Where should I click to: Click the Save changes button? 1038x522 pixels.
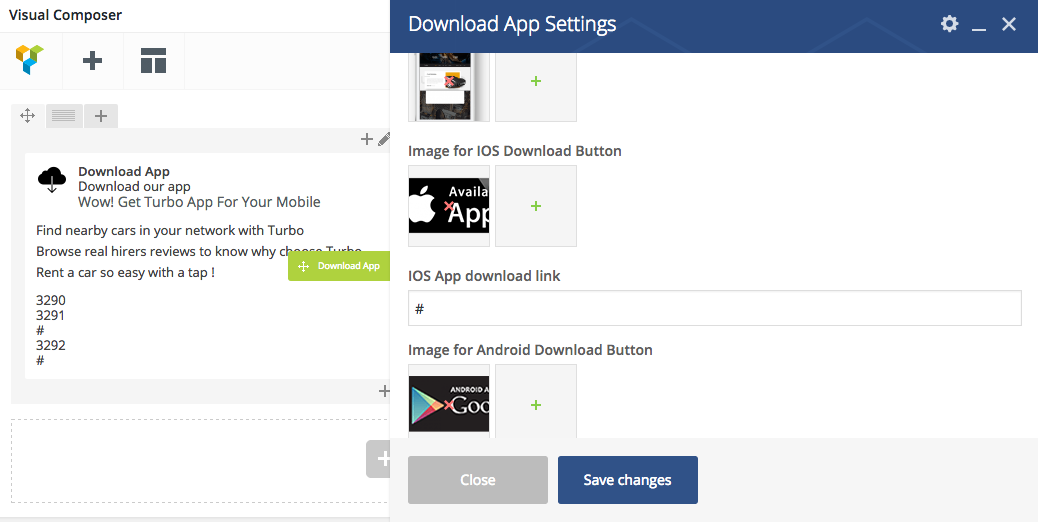(x=627, y=480)
